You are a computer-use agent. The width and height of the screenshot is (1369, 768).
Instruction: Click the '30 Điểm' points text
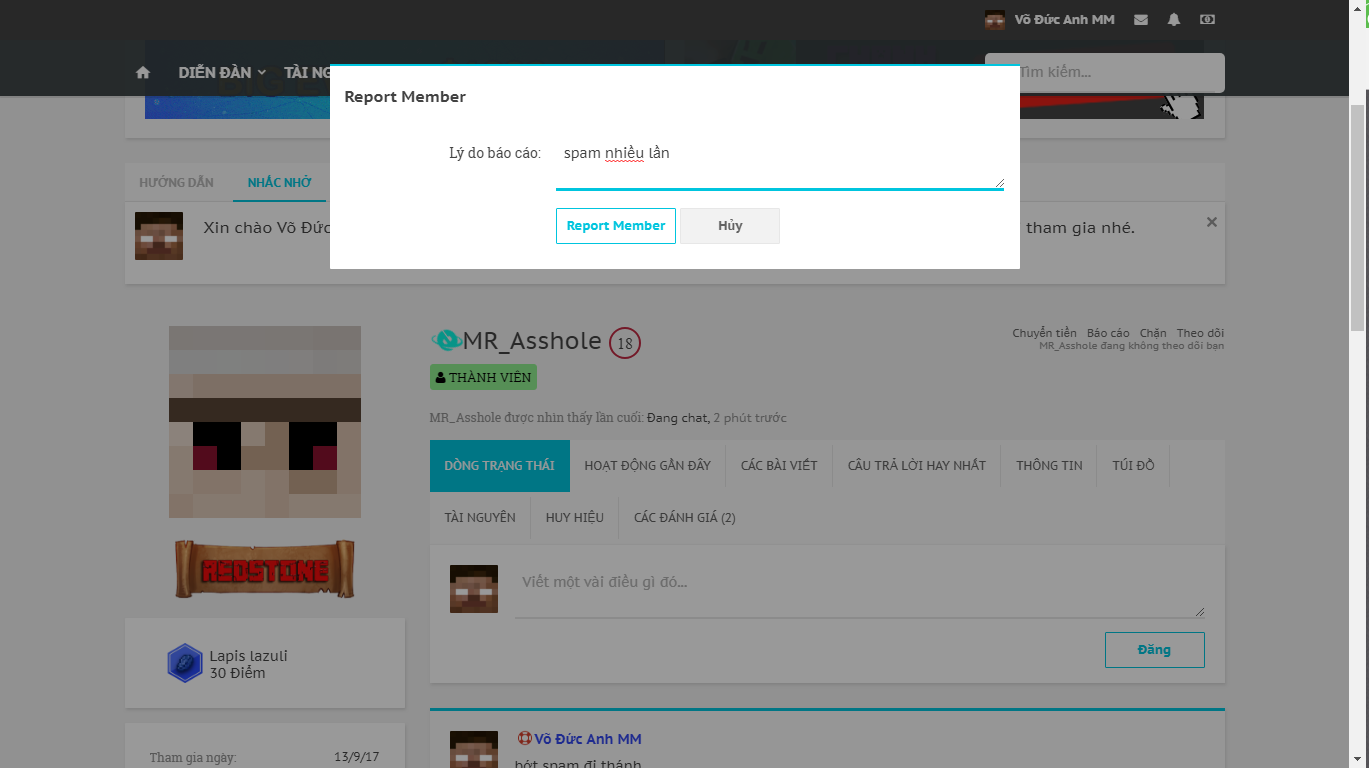click(238, 673)
